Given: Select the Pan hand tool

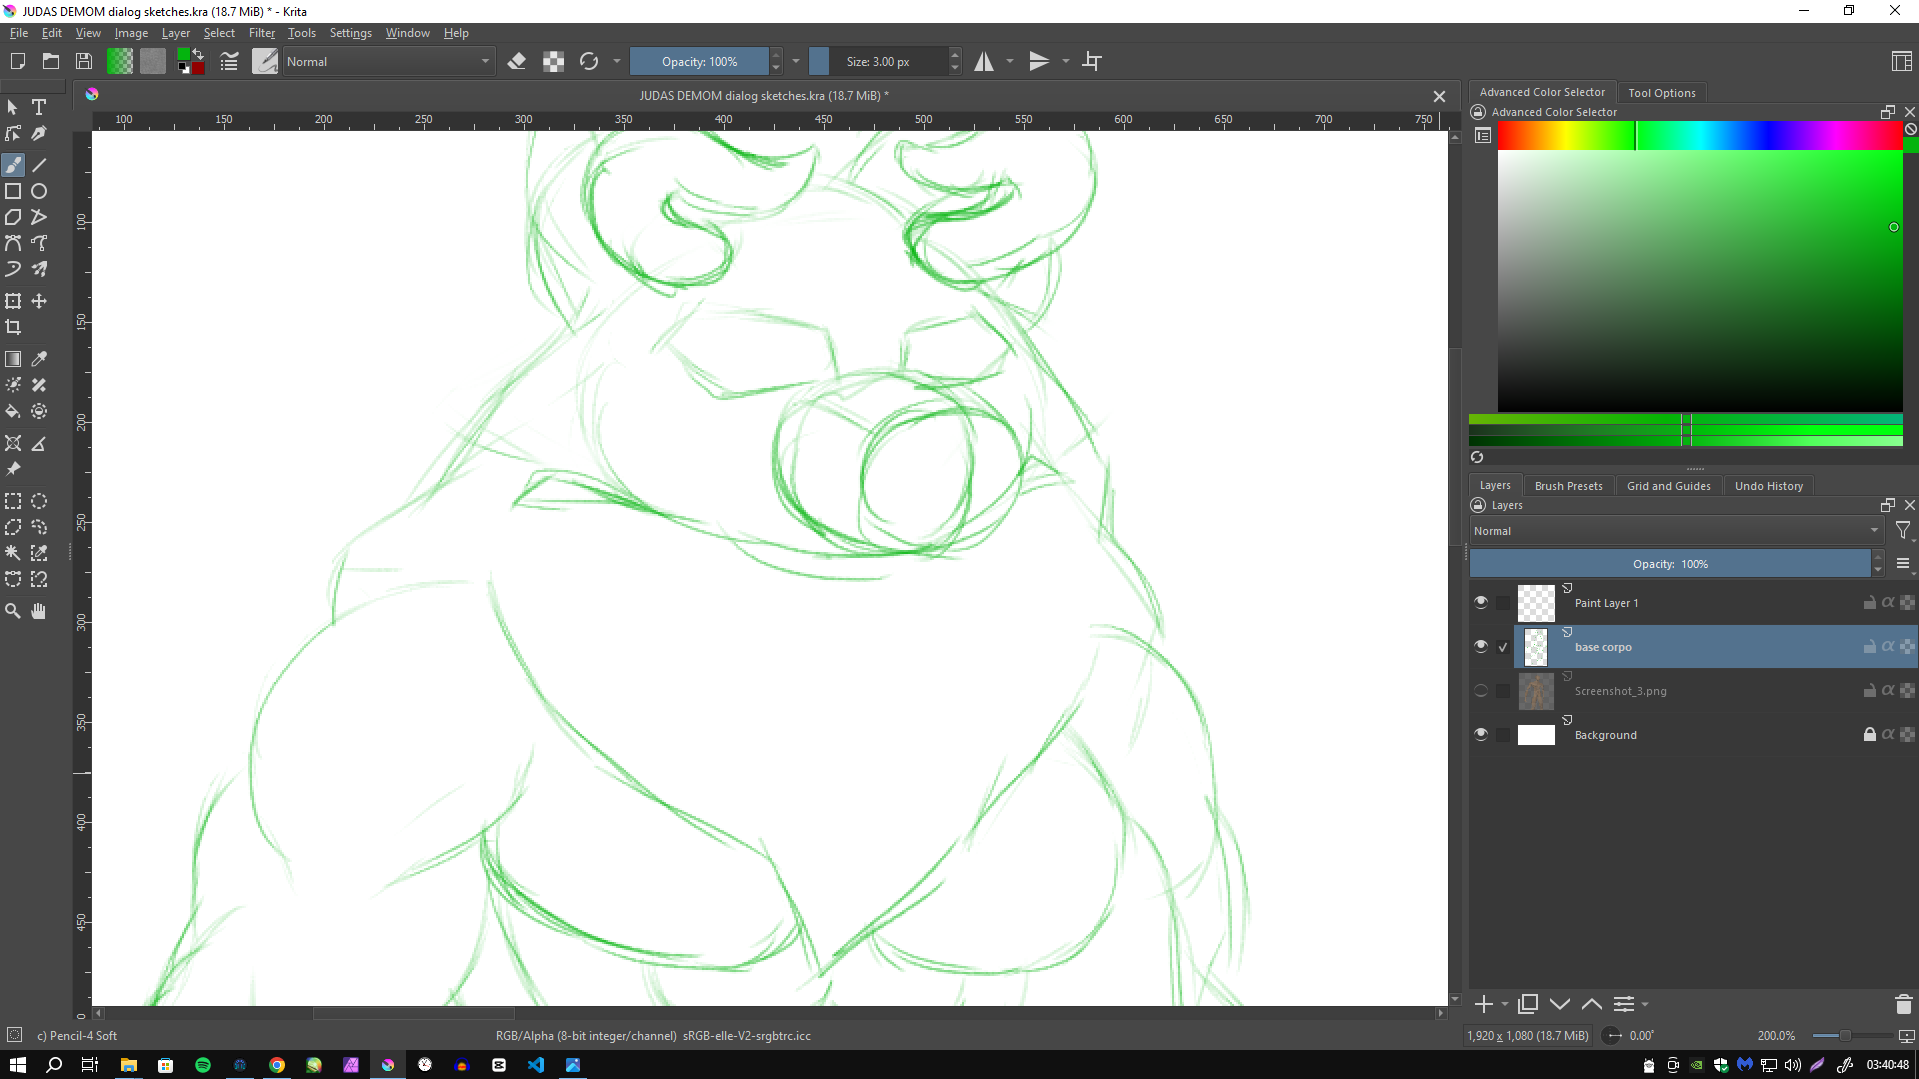Looking at the screenshot, I should 39,611.
